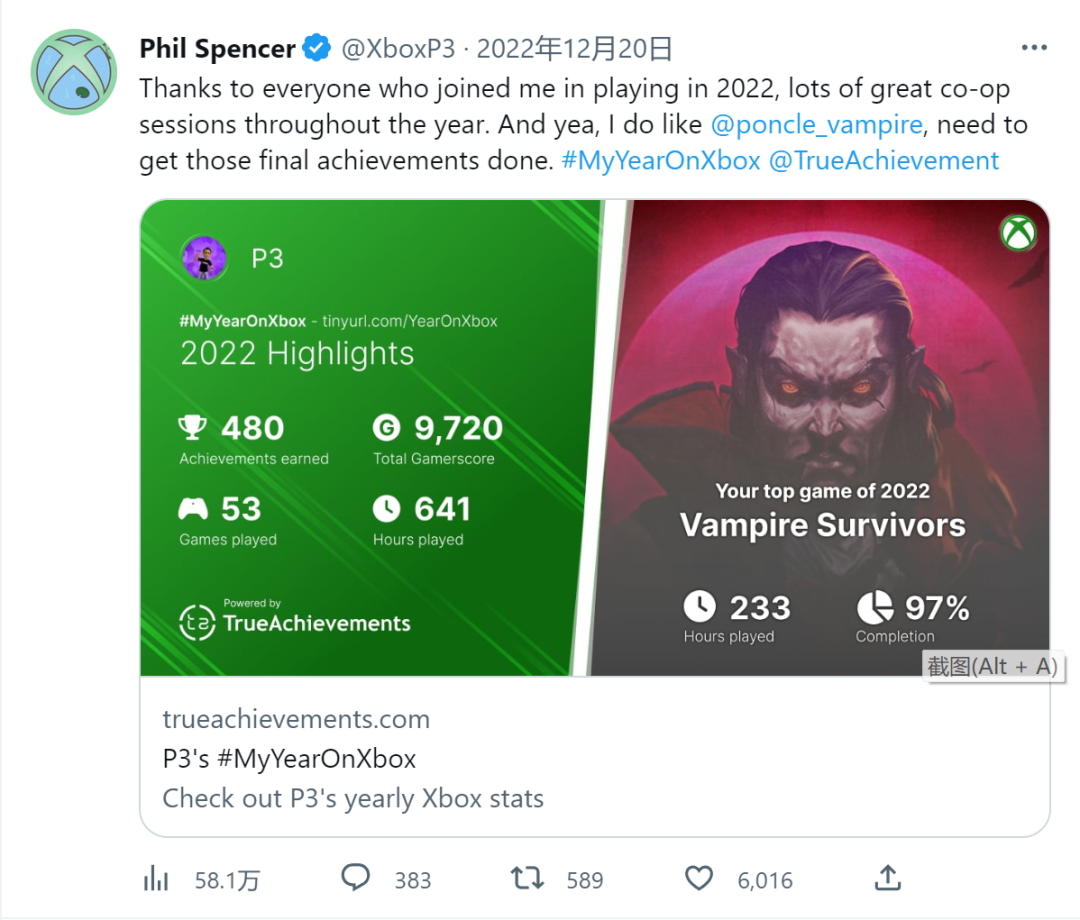Like the tweet with heart icon

(x=699, y=878)
